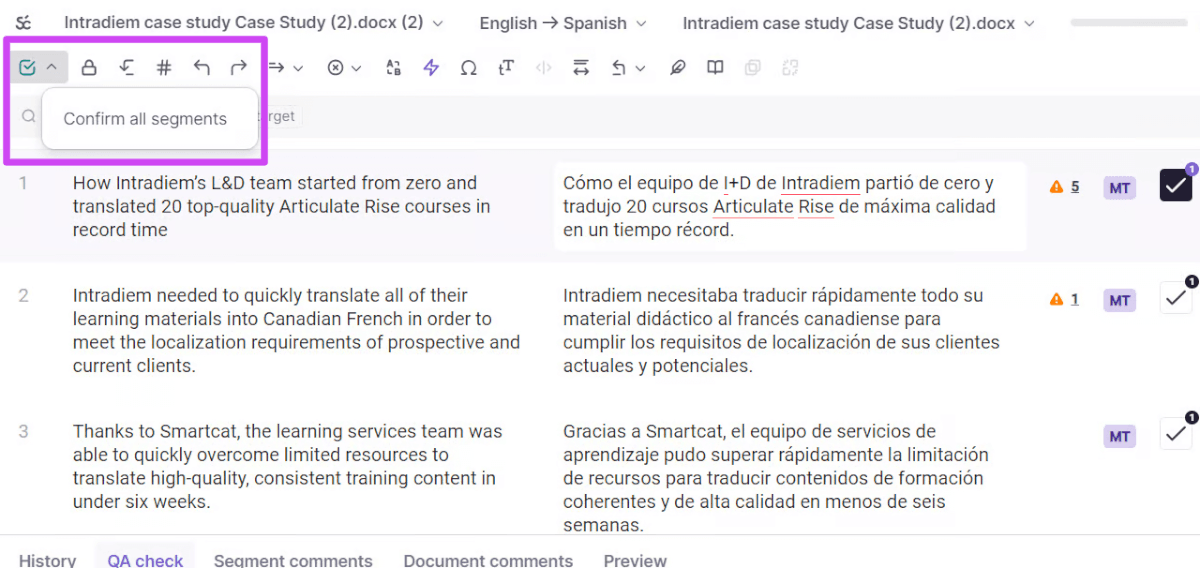Click the orange warning triangle on segment 2

pyautogui.click(x=1056, y=300)
